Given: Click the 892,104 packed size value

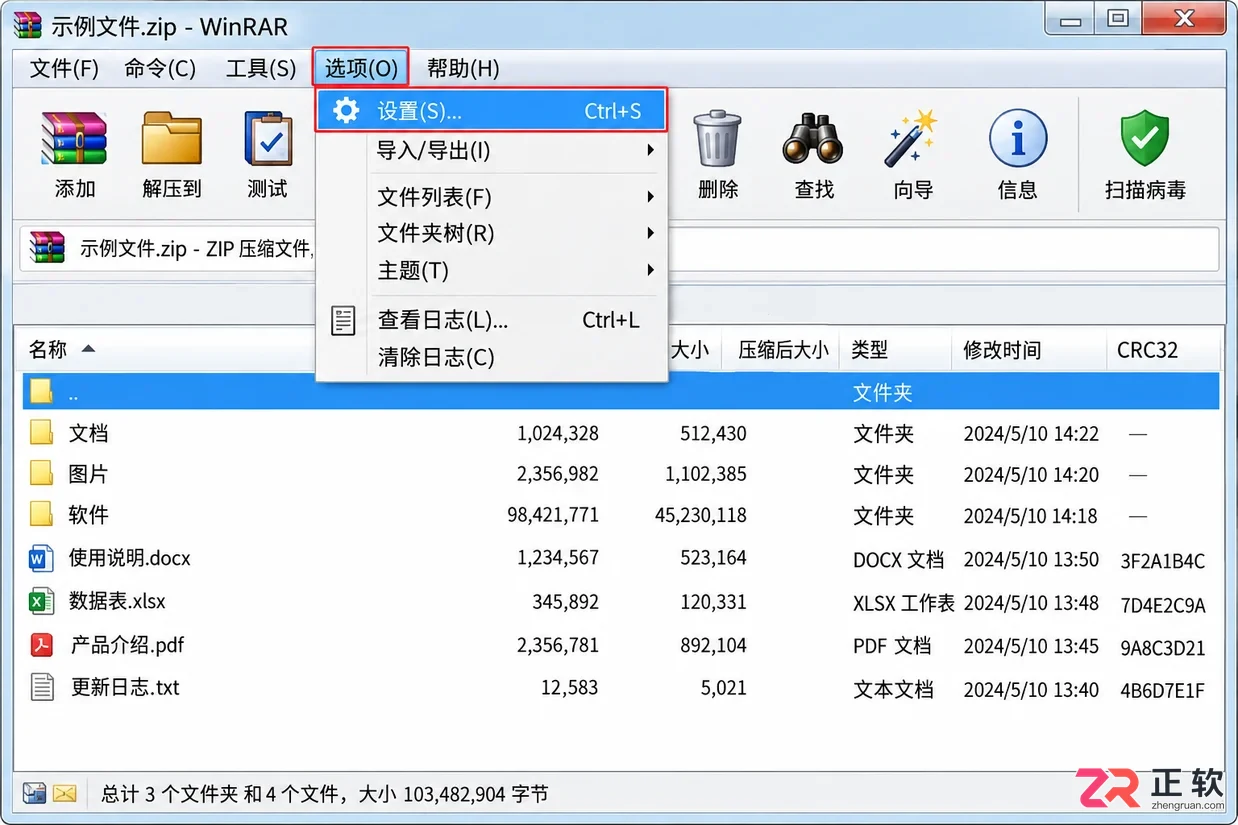Looking at the screenshot, I should coord(713,645).
